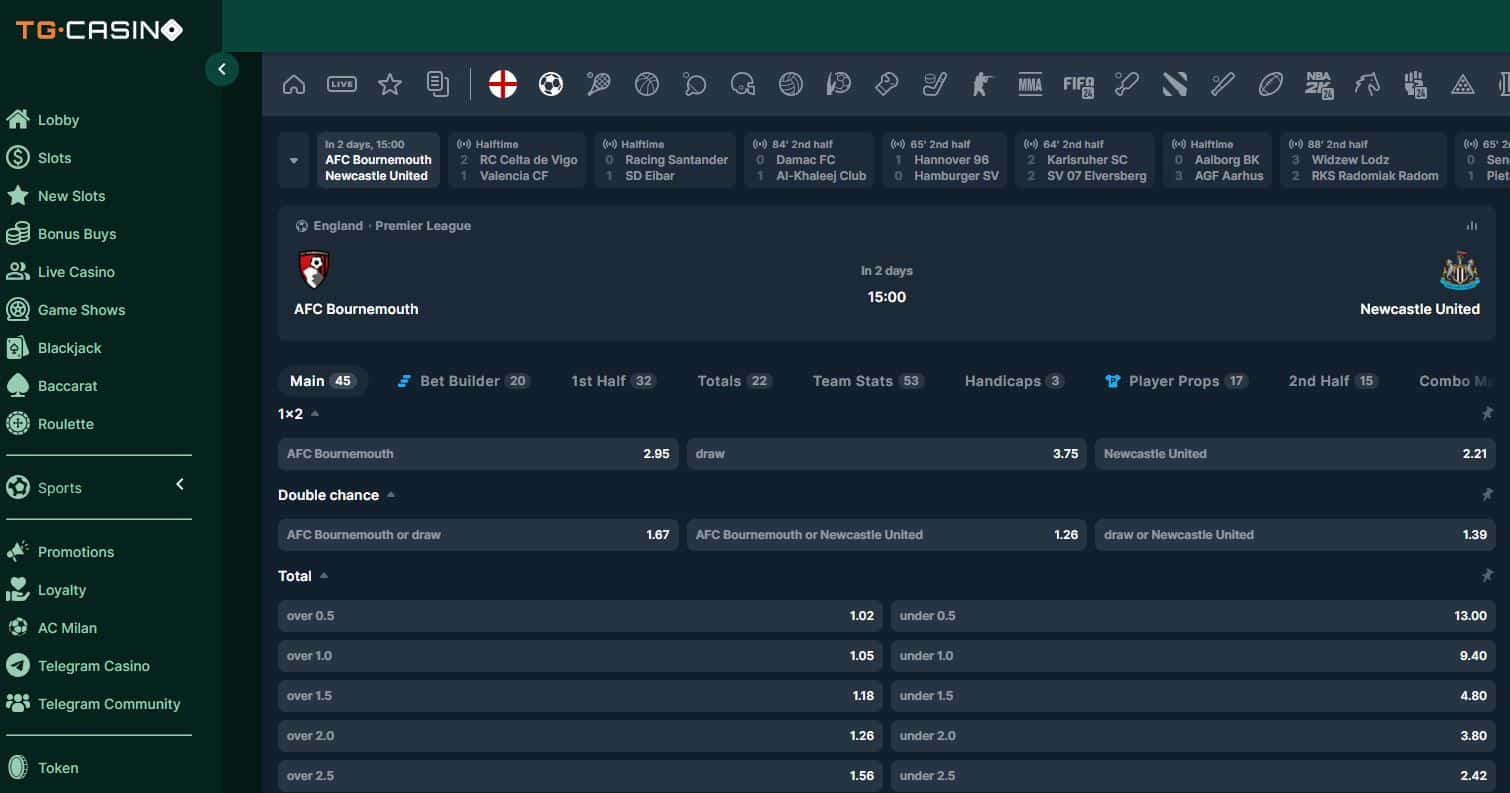This screenshot has width=1510, height=793.
Task: Select the boxing glove icon
Action: [887, 85]
